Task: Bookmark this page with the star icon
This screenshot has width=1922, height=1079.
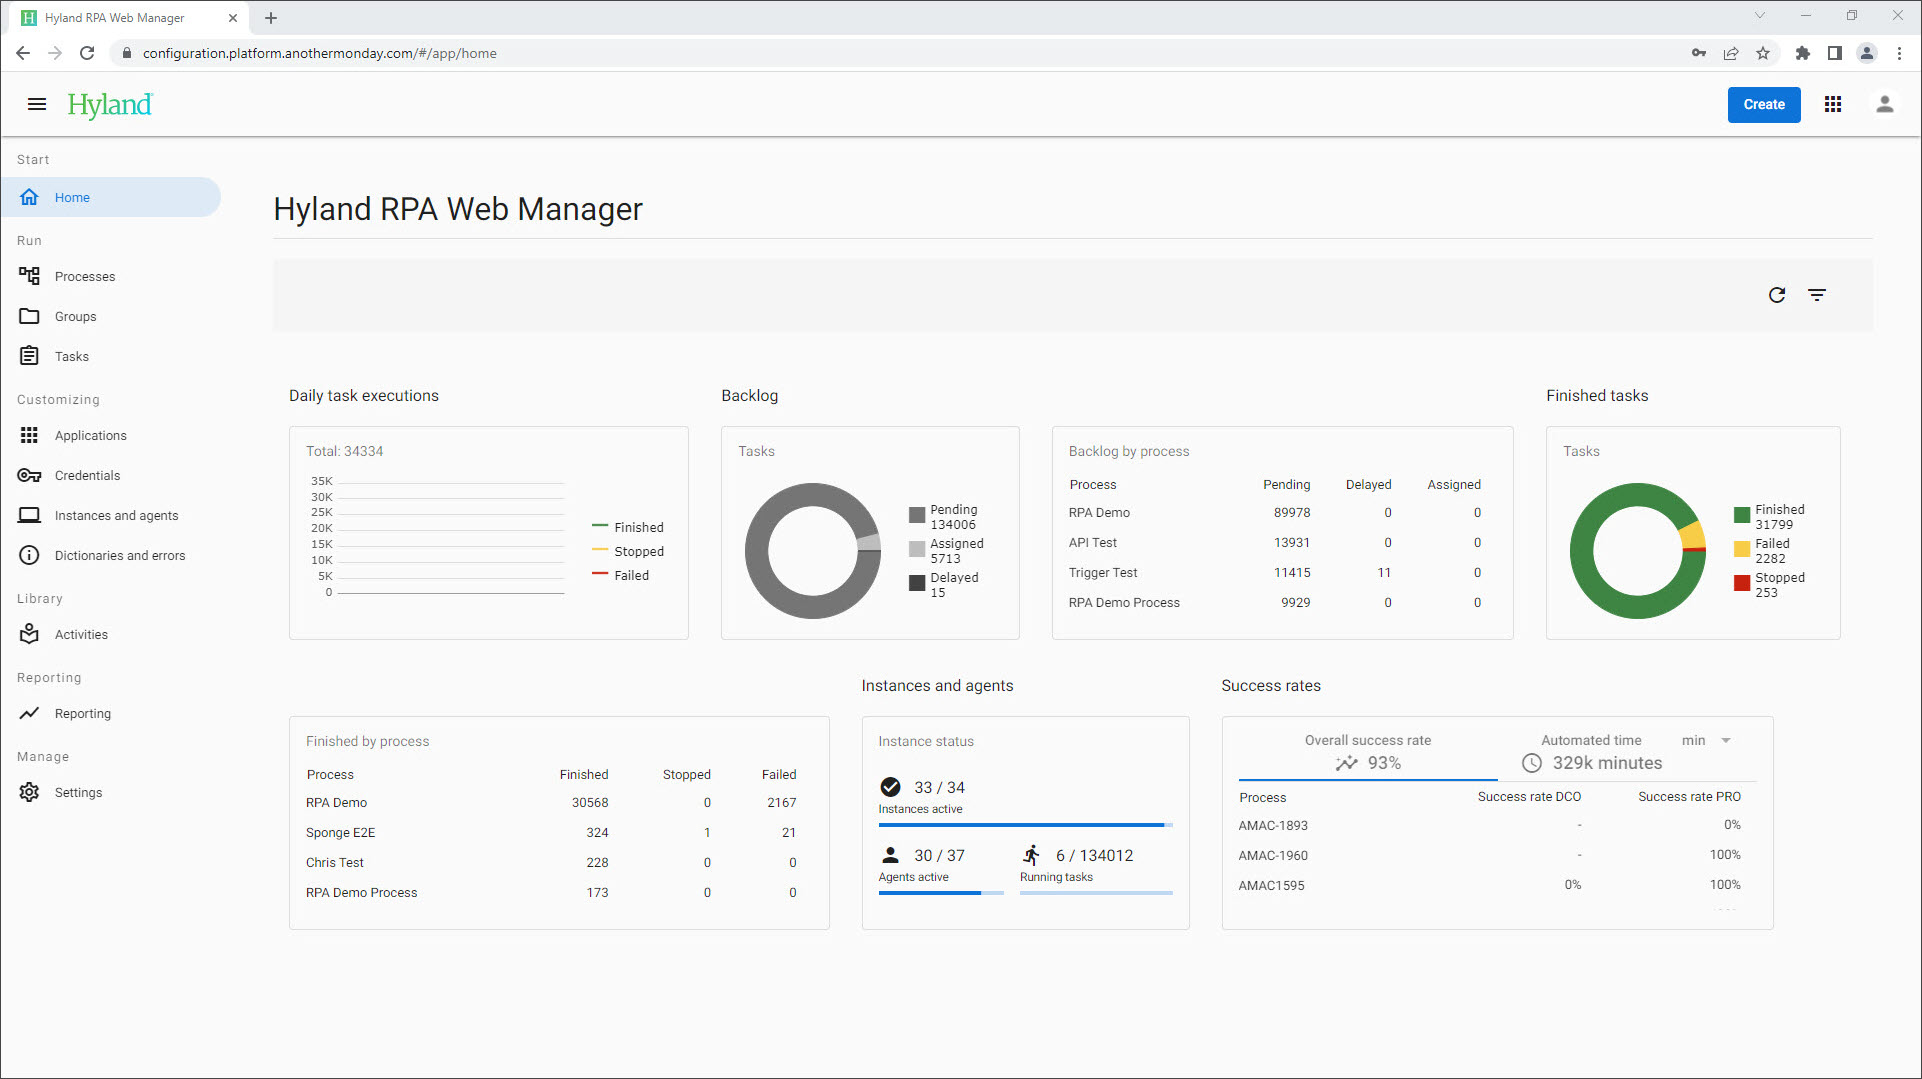Action: click(x=1763, y=53)
